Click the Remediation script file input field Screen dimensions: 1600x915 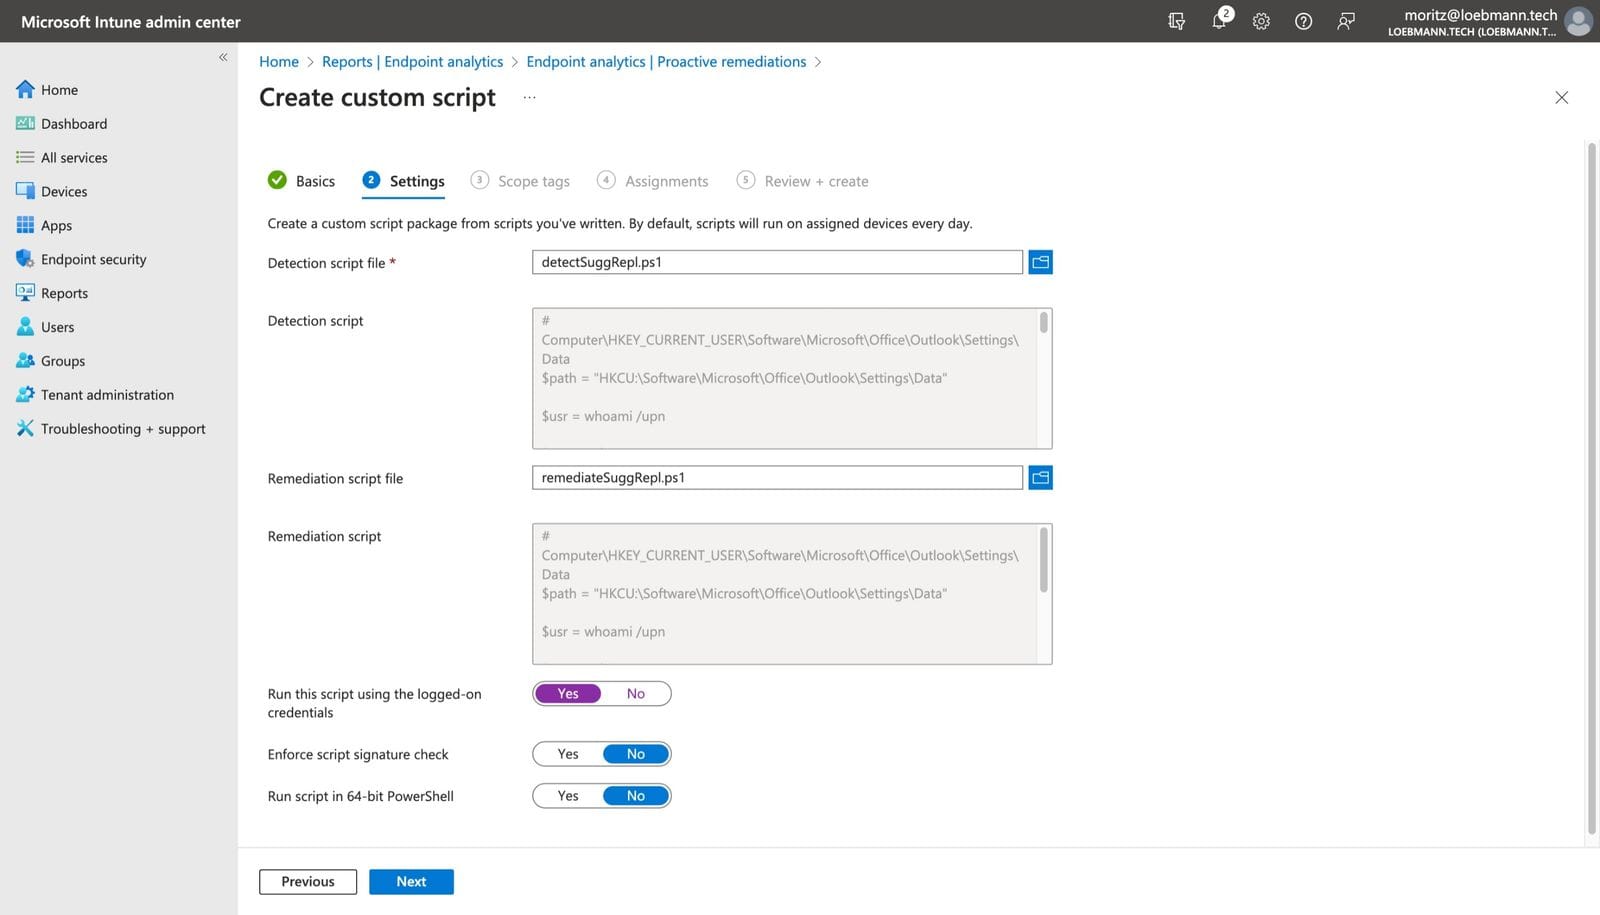click(777, 478)
